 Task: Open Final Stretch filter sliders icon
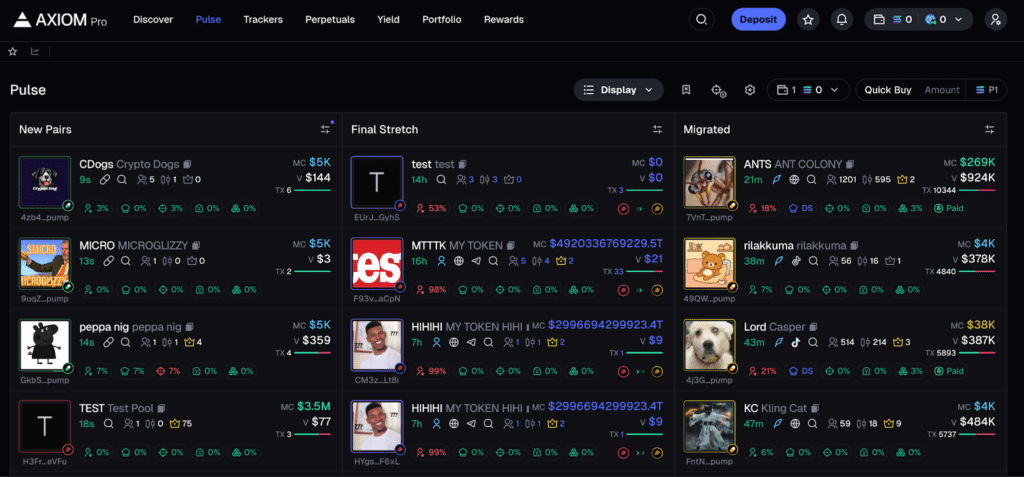click(x=658, y=129)
